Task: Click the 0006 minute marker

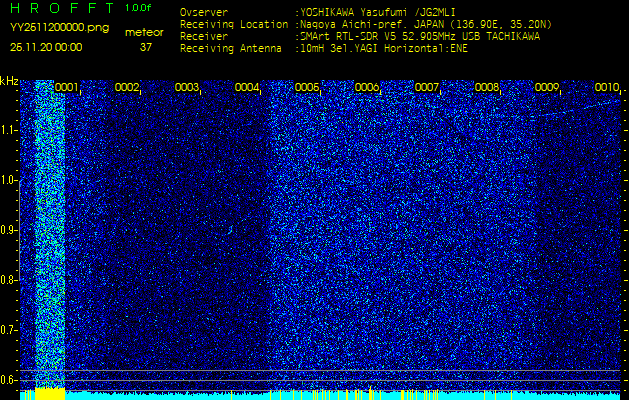Action: [367, 87]
